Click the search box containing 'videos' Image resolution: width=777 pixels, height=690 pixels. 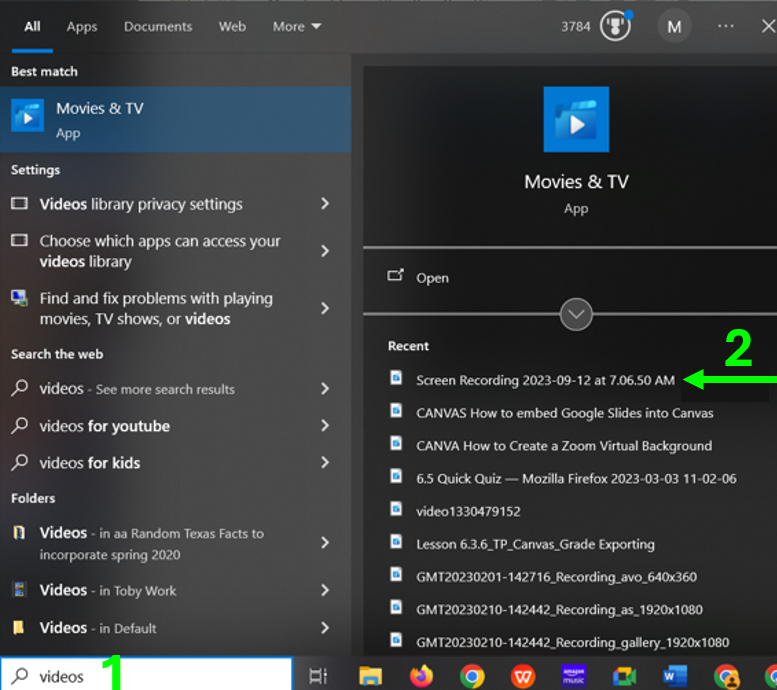pyautogui.click(x=150, y=676)
